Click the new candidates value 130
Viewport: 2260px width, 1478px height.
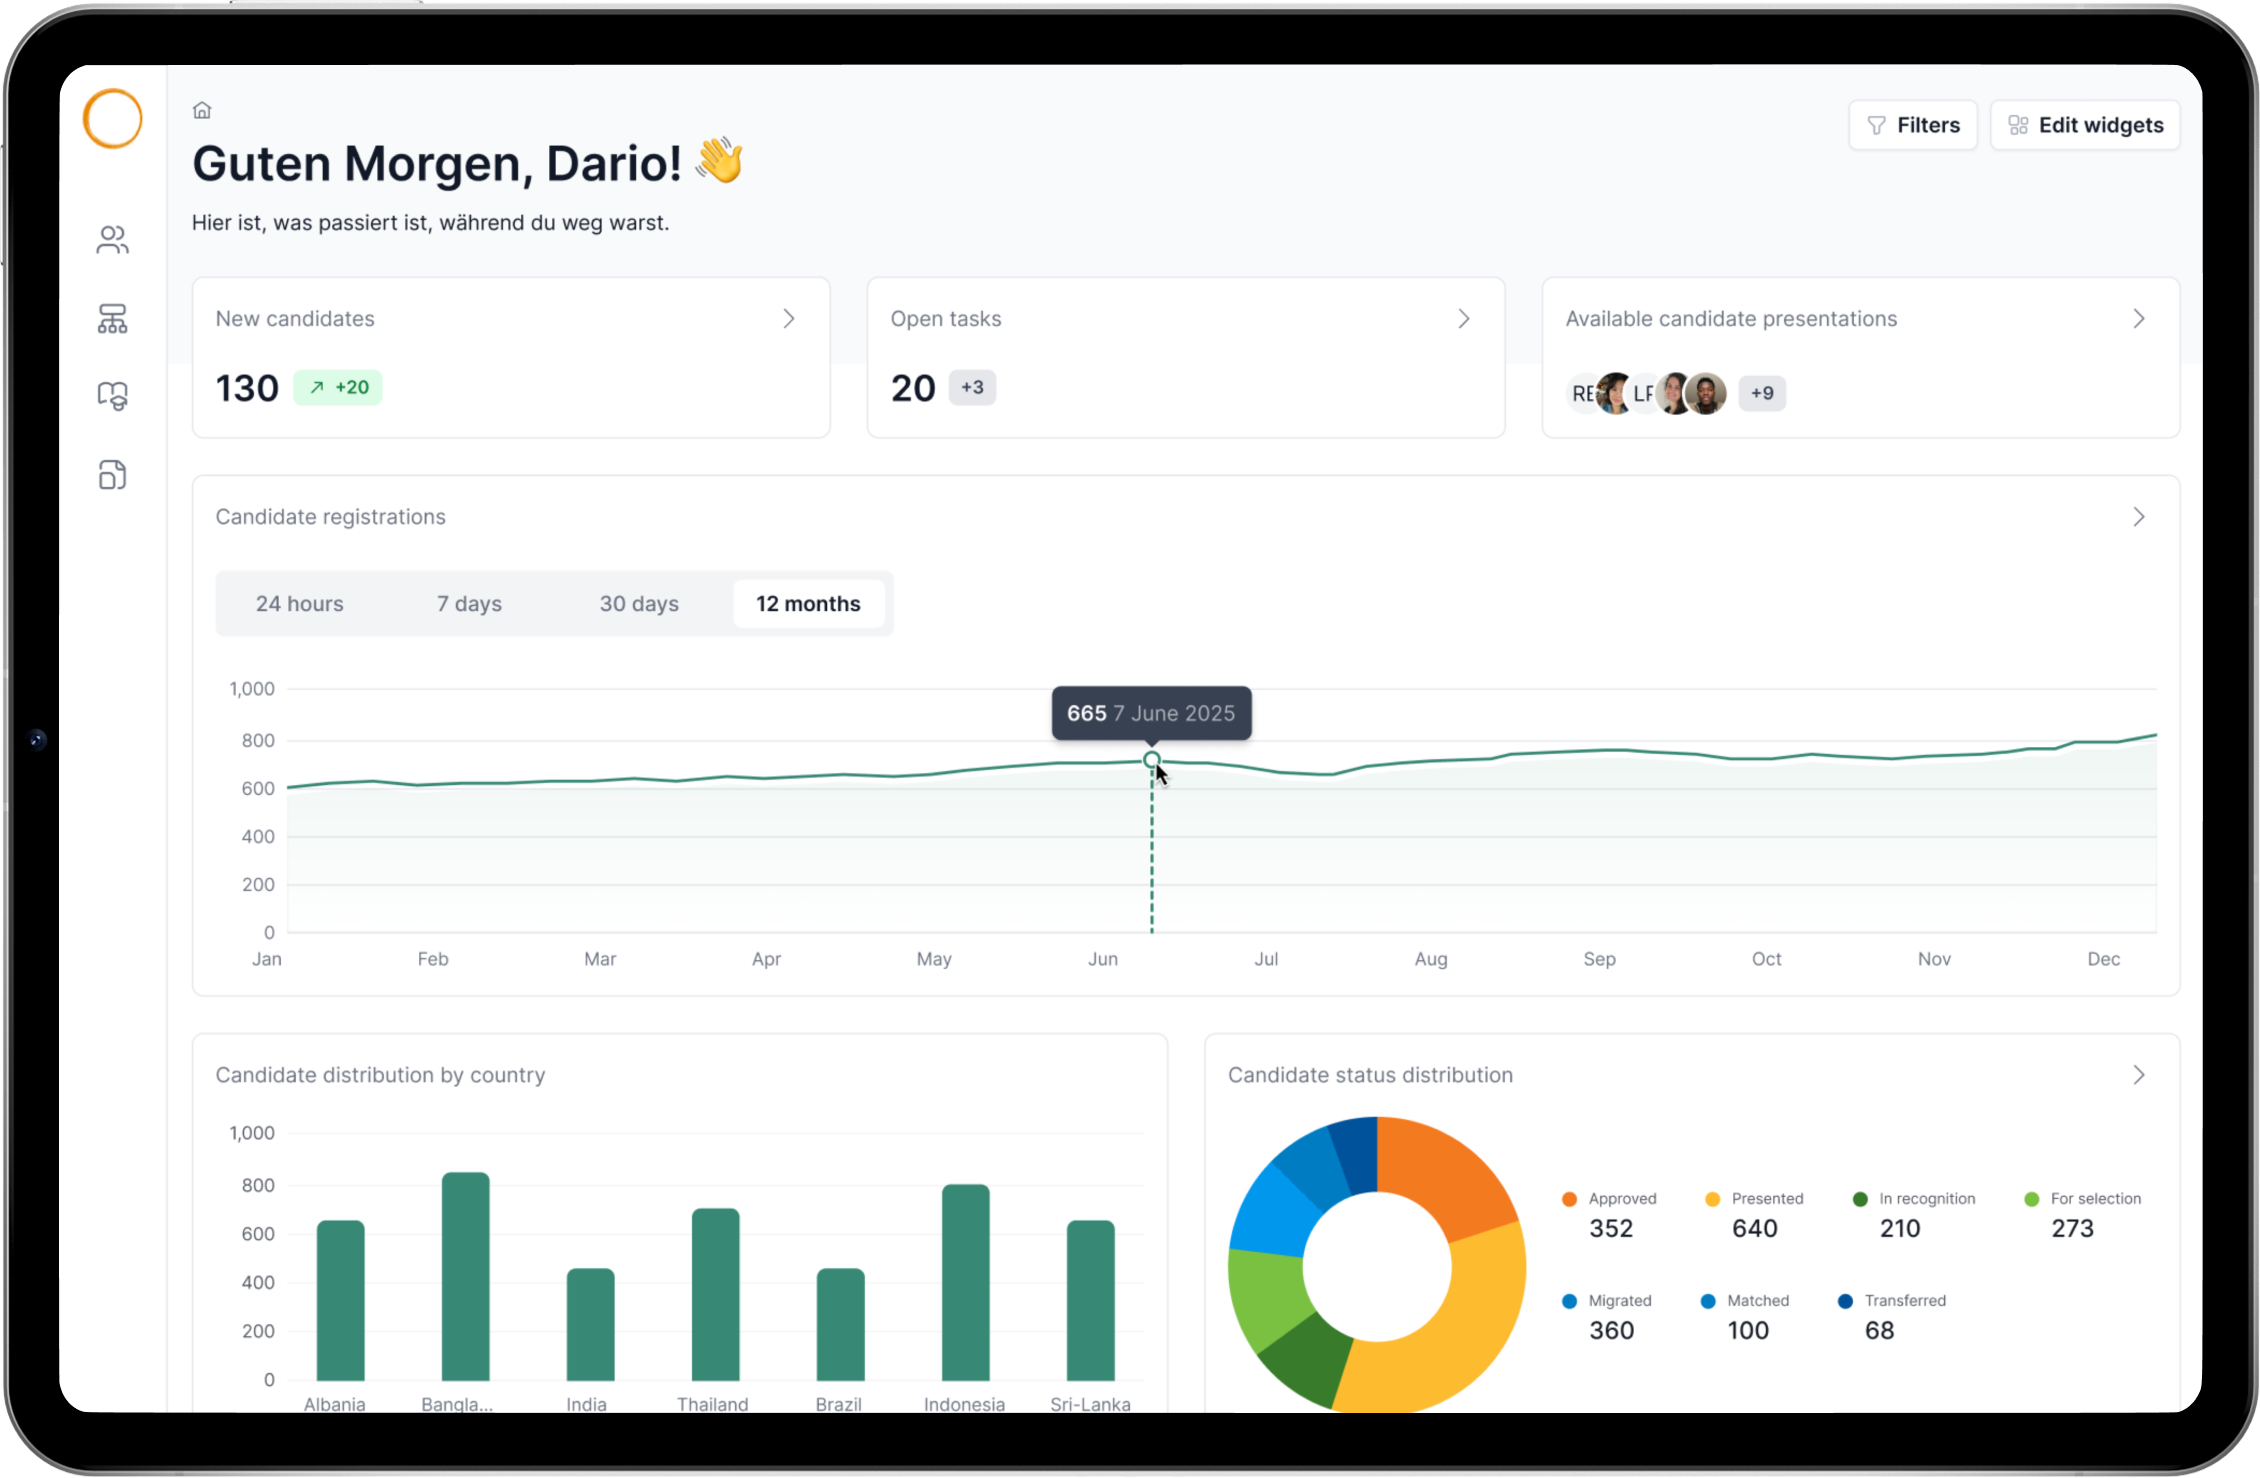click(247, 388)
